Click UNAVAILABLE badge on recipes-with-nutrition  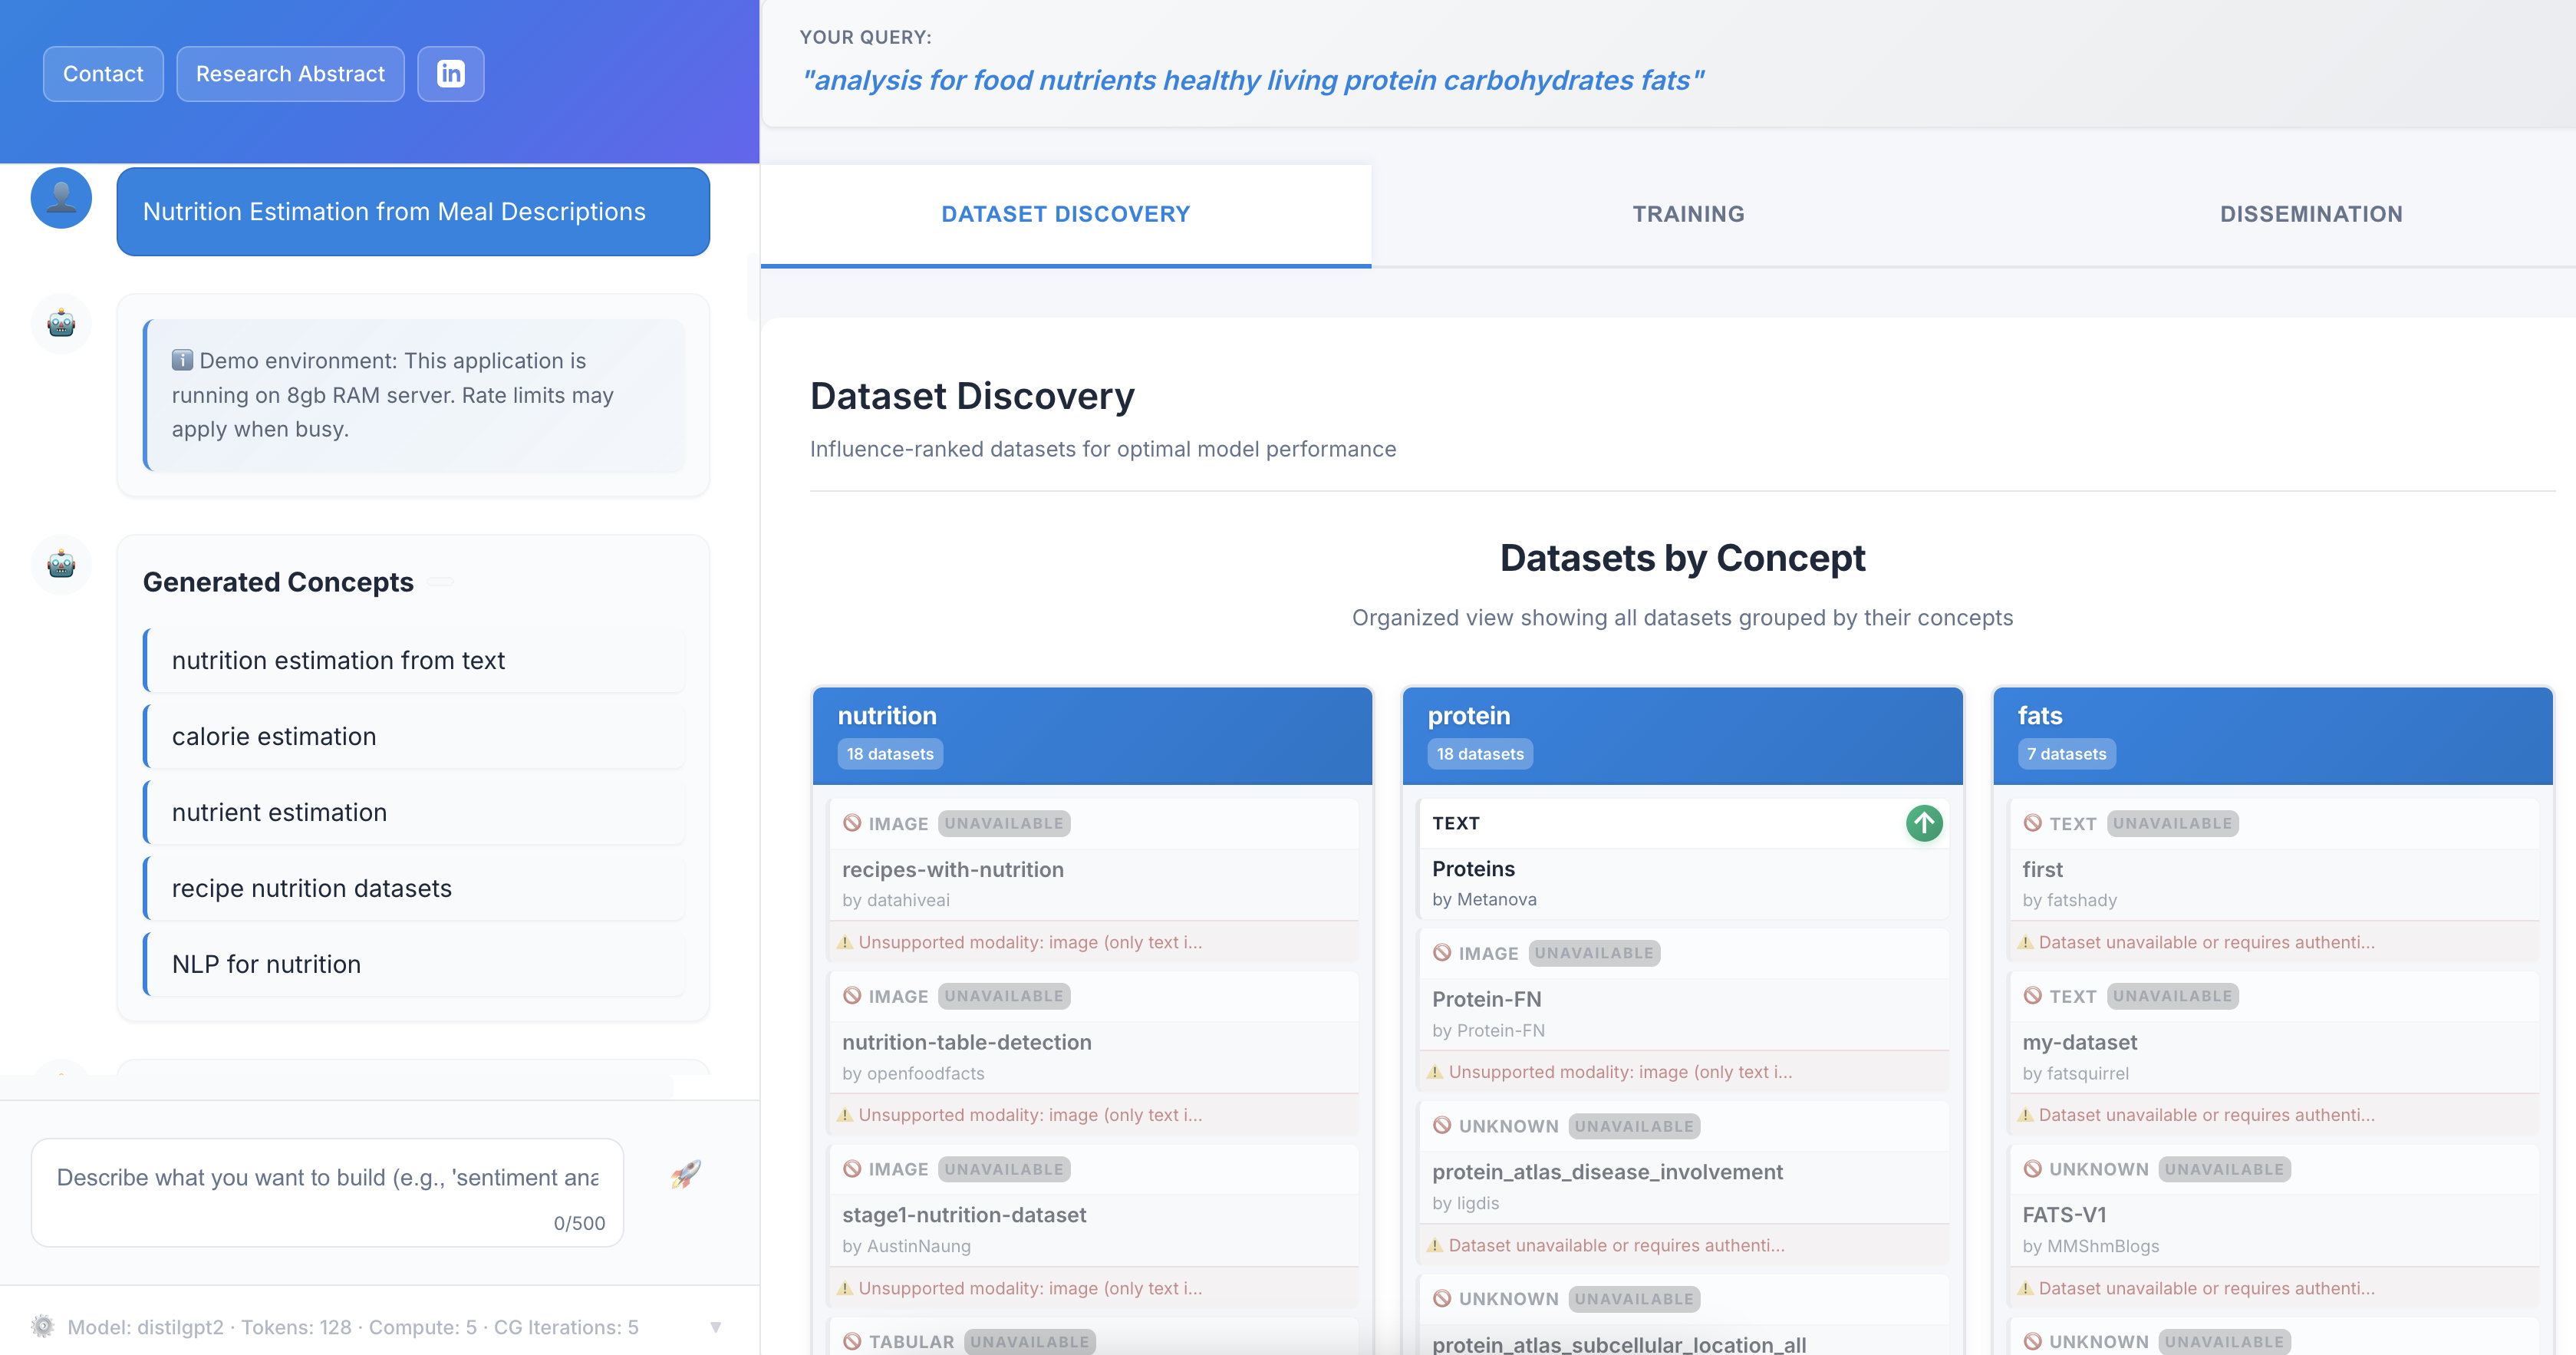click(x=1004, y=823)
